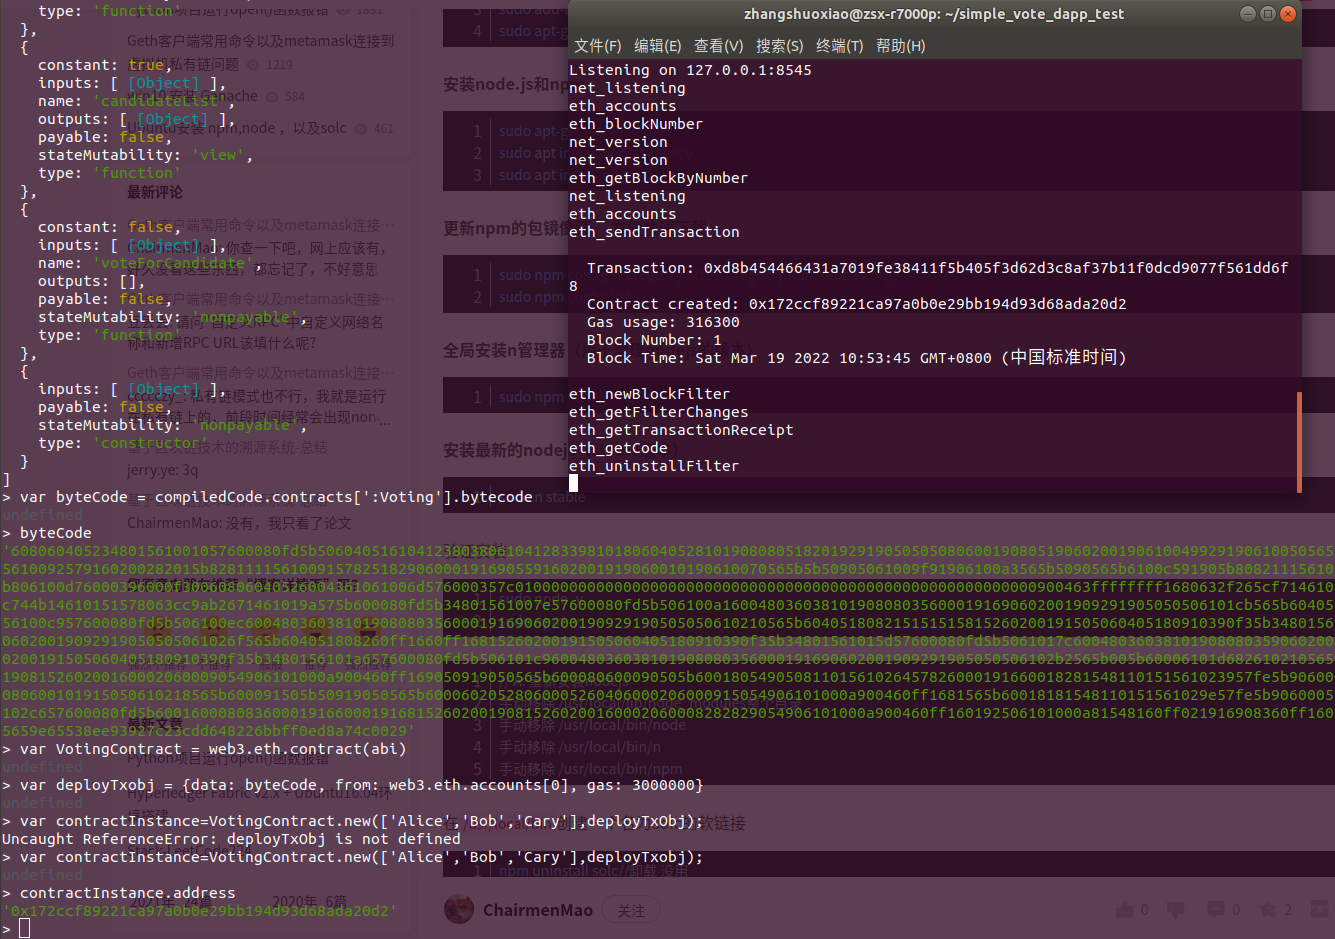Click the star favorite icon
This screenshot has height=939, width=1335.
1268,909
